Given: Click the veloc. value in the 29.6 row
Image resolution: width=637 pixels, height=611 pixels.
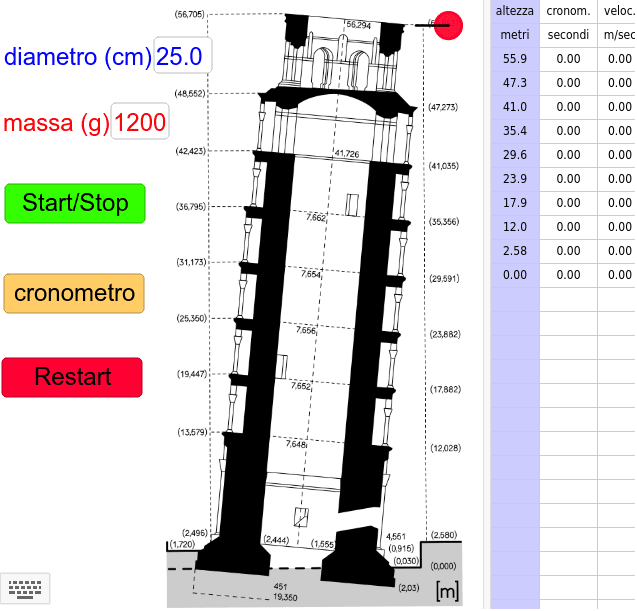Looking at the screenshot, I should coord(617,155).
